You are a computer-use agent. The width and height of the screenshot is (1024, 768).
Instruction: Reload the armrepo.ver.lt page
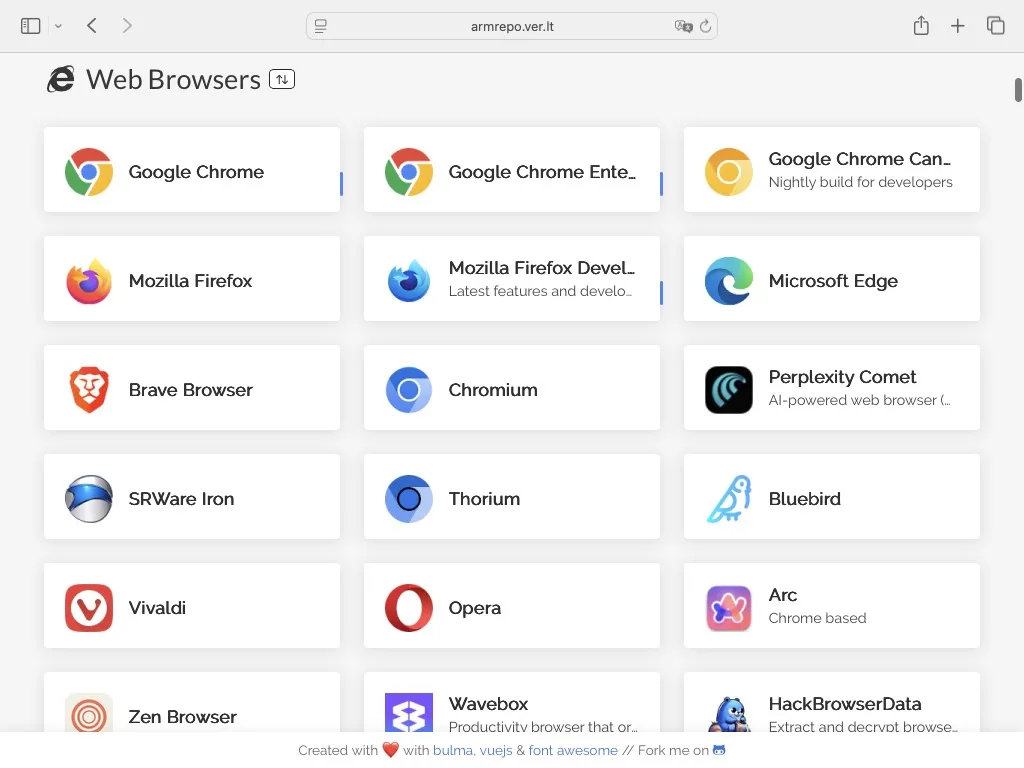click(x=705, y=26)
